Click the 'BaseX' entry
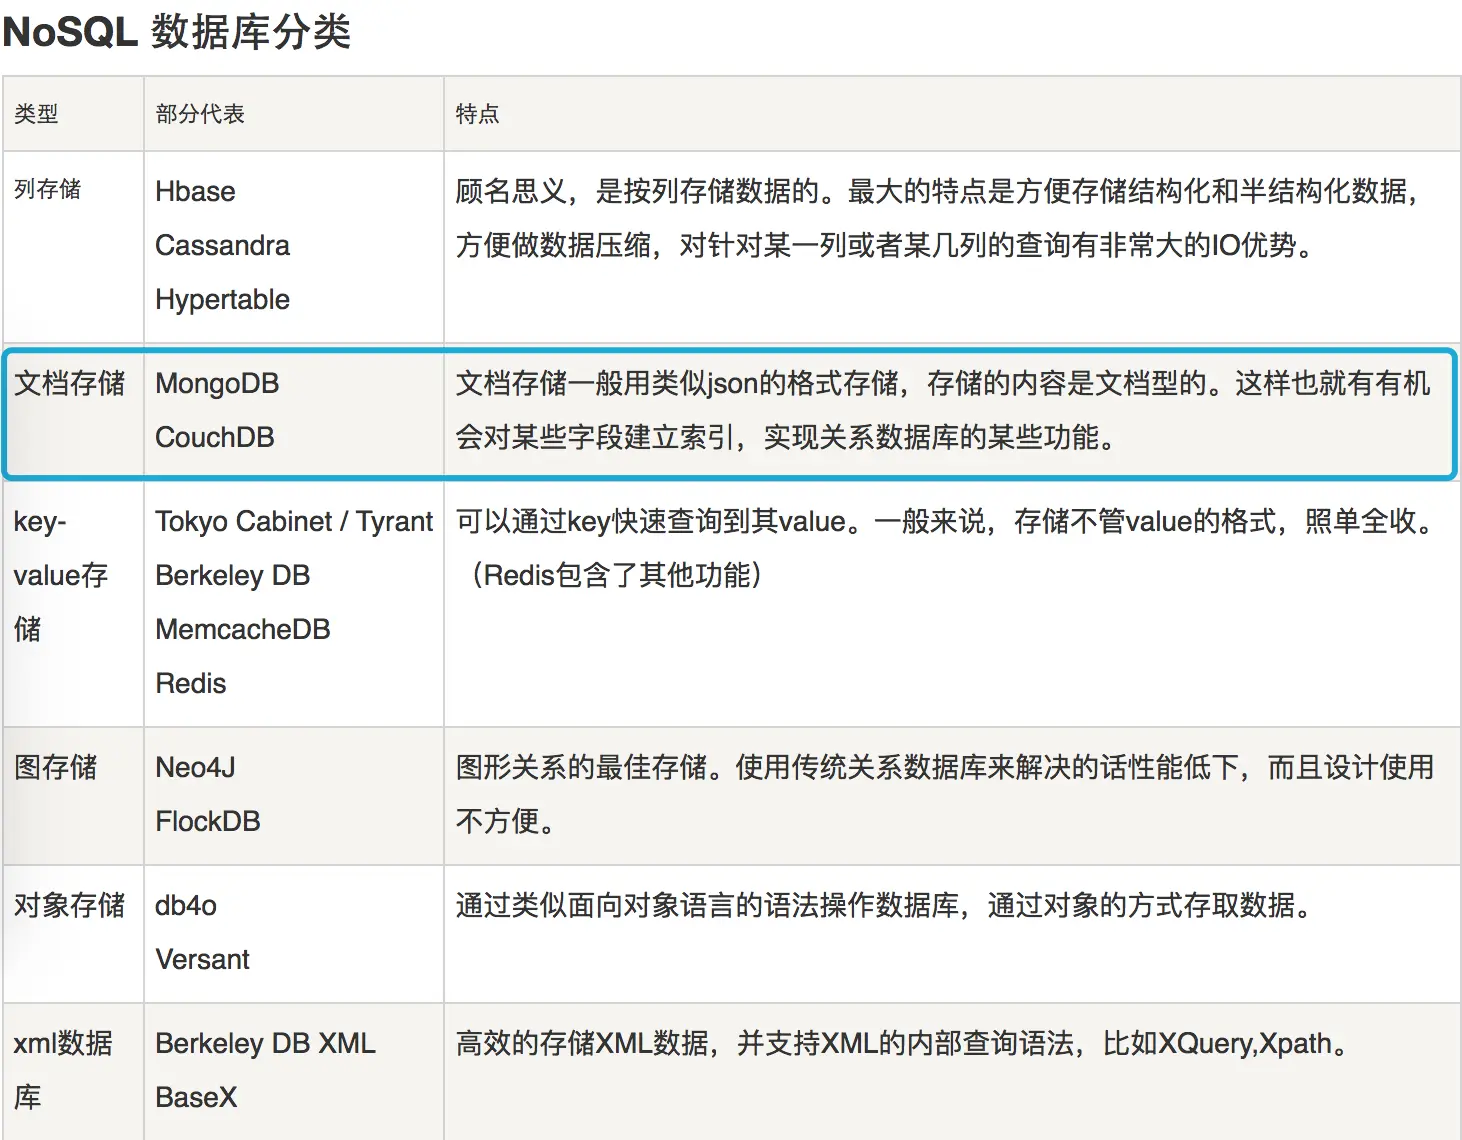Viewport: 1462px width, 1140px height. 196,1097
